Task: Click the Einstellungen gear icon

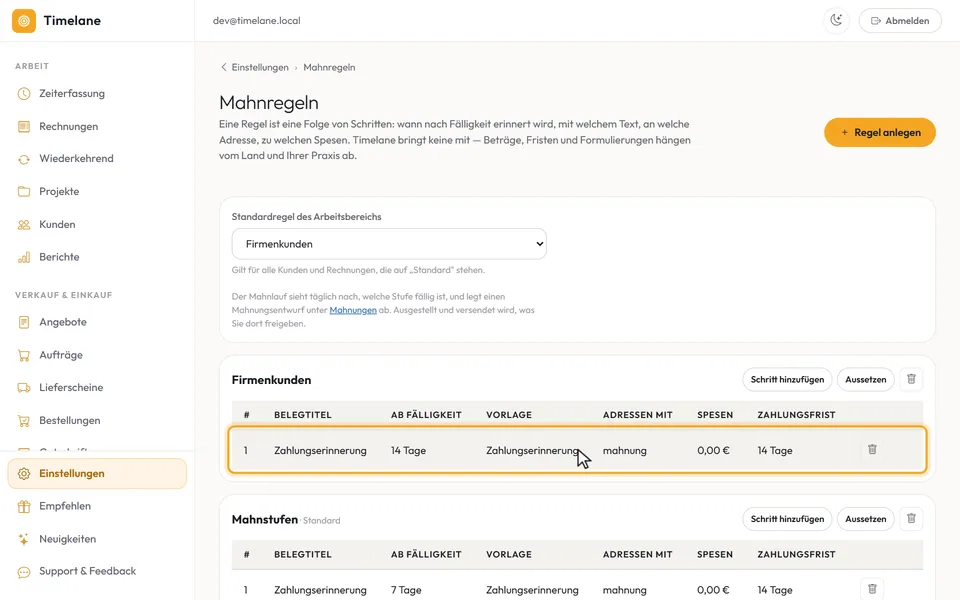Action: [24, 474]
